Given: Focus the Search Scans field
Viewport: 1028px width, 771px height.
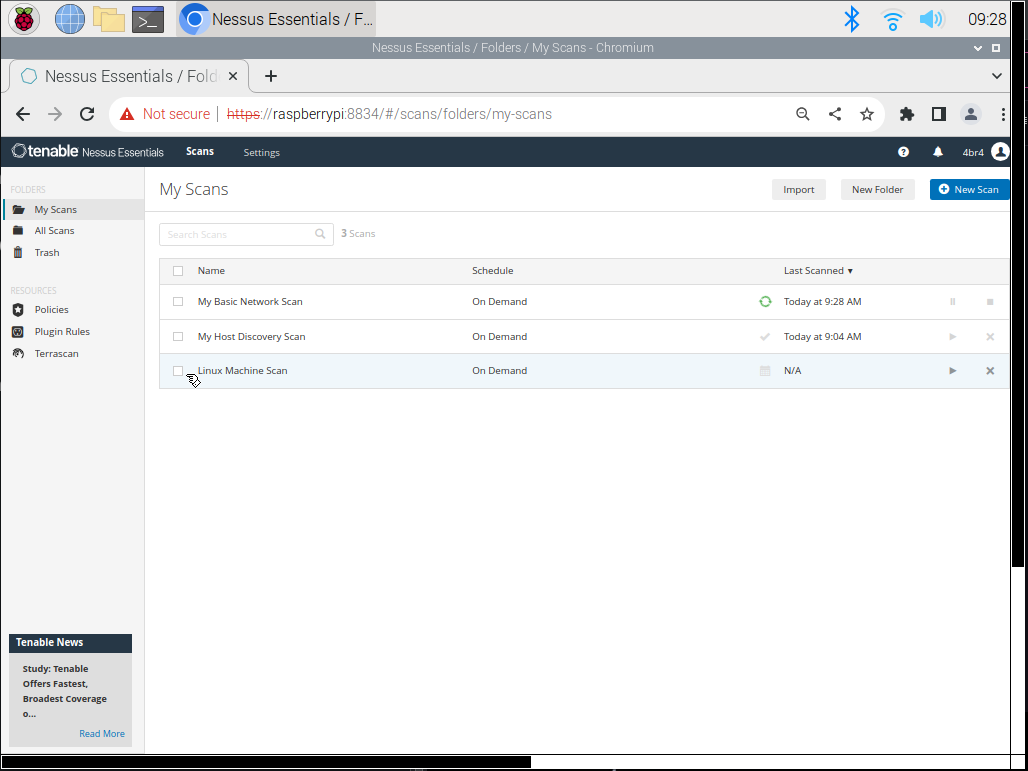Looking at the screenshot, I should 238,235.
